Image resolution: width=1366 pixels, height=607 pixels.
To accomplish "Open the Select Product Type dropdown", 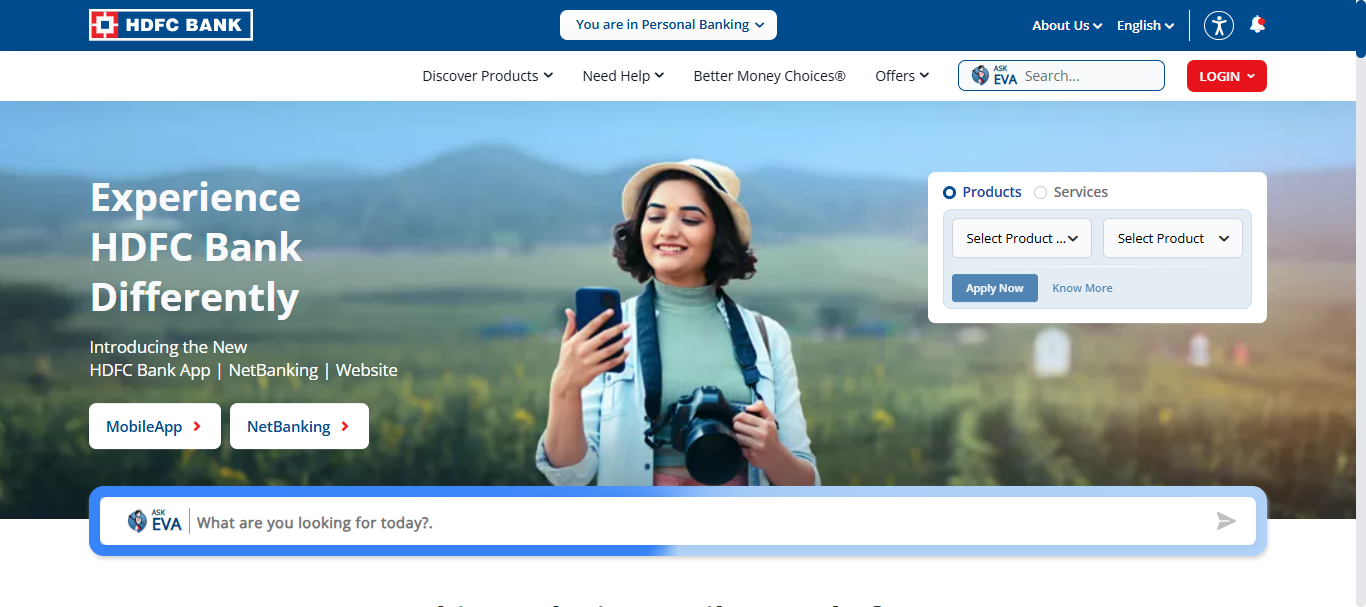I will 1022,238.
